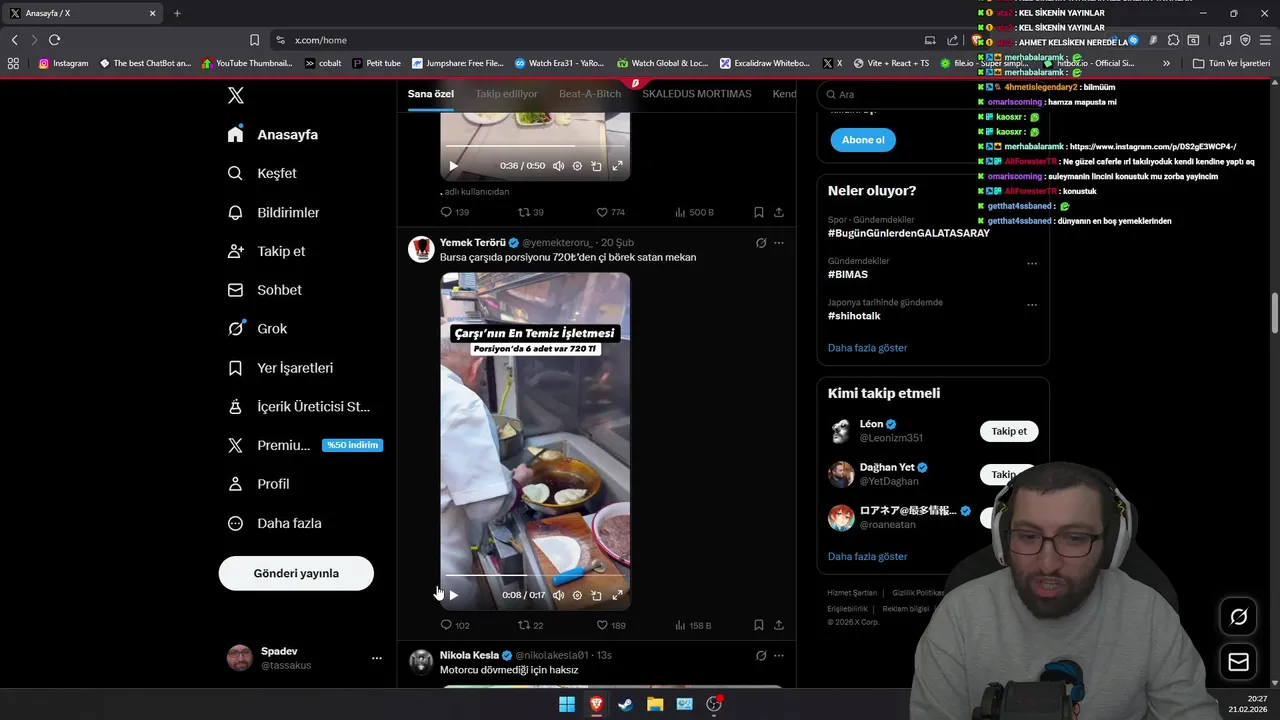Open settings gear on Yemek Terörü video

pyautogui.click(x=577, y=595)
